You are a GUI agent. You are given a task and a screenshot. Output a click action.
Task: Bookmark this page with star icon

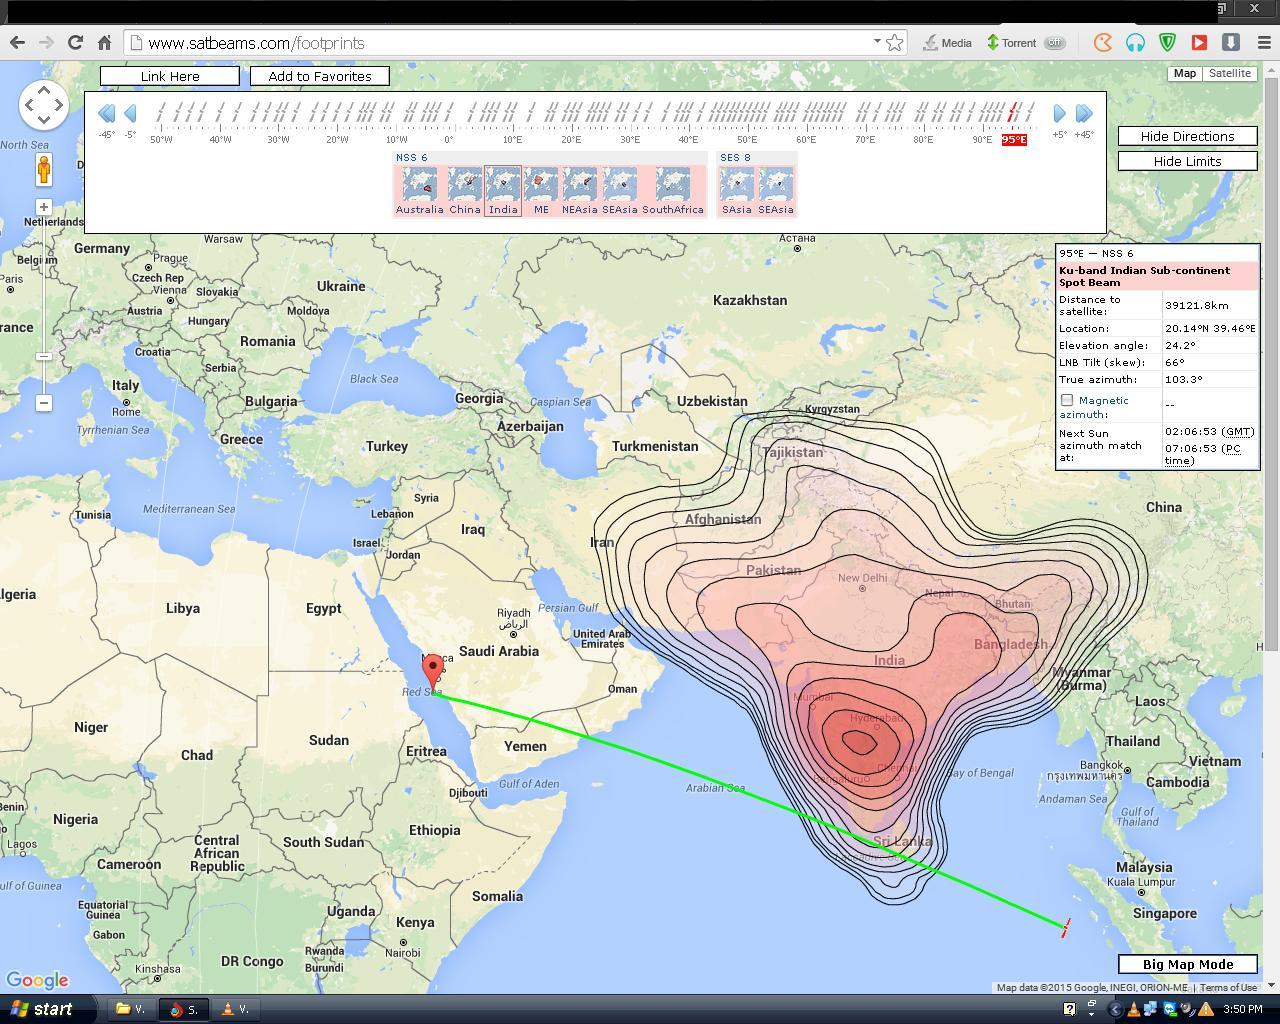[895, 42]
